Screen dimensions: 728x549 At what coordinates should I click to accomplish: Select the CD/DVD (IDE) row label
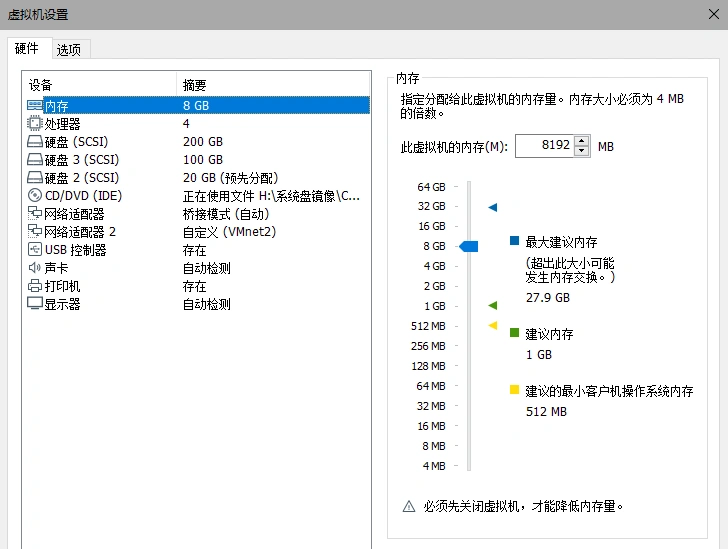coord(84,196)
